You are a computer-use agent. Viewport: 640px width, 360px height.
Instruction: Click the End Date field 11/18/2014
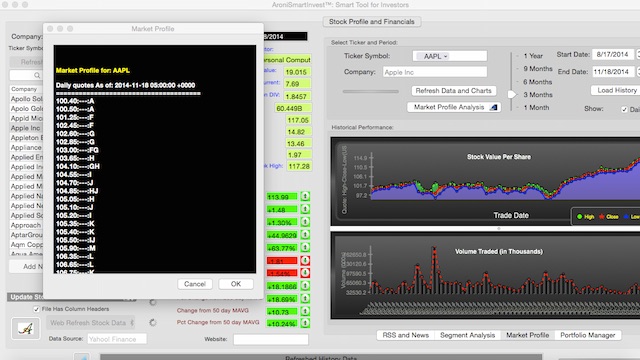[613, 71]
